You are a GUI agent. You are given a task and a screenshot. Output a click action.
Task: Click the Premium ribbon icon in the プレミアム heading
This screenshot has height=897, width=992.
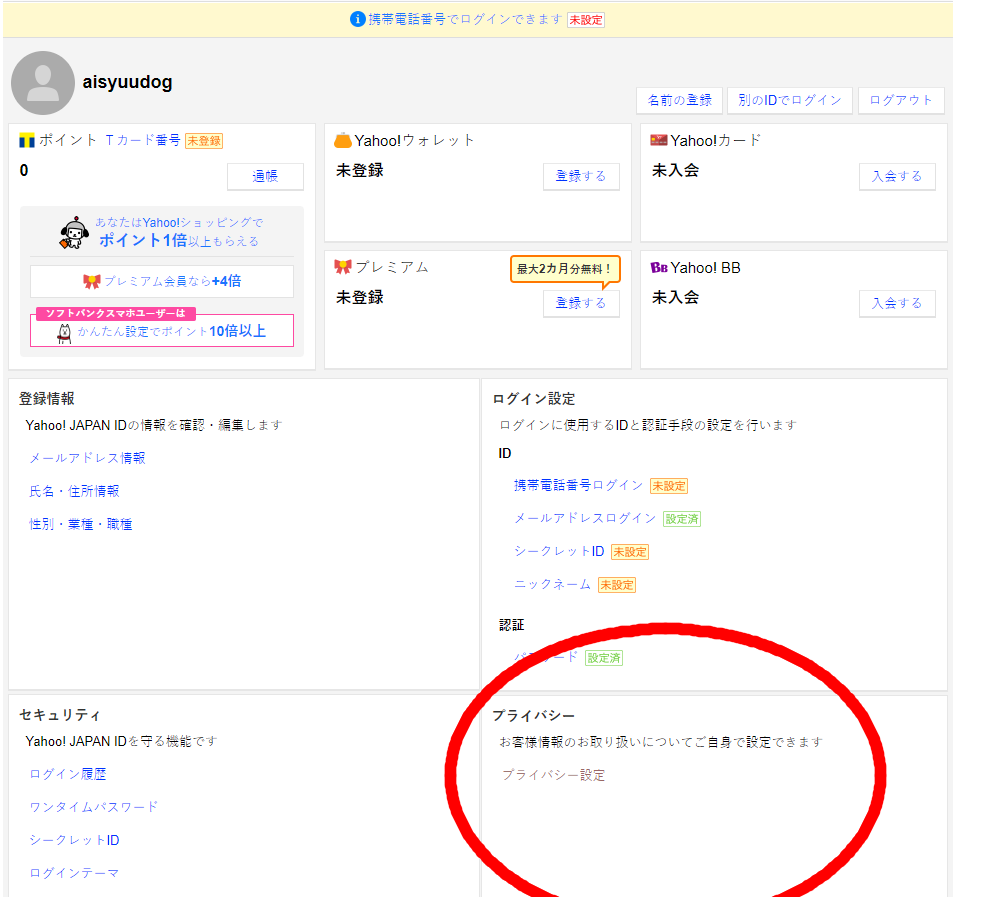343,267
